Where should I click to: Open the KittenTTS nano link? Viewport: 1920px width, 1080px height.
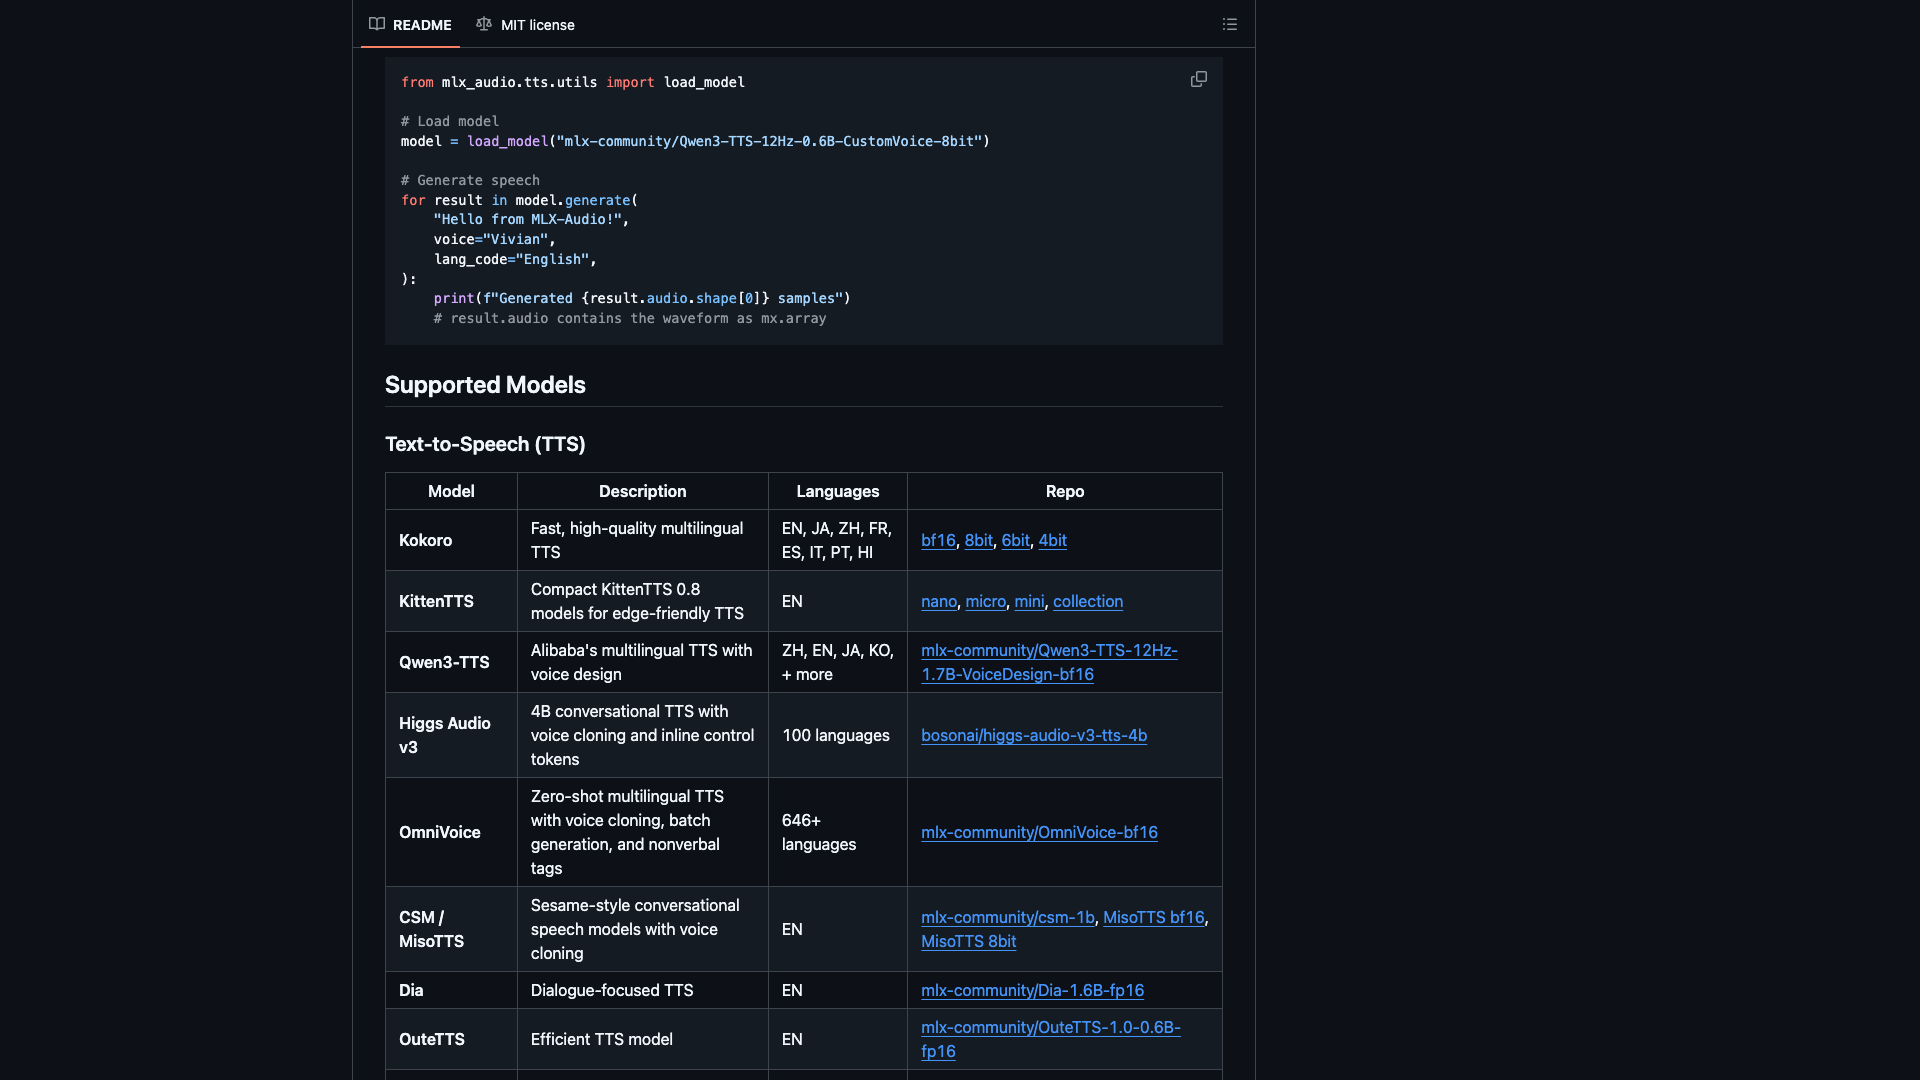(939, 601)
